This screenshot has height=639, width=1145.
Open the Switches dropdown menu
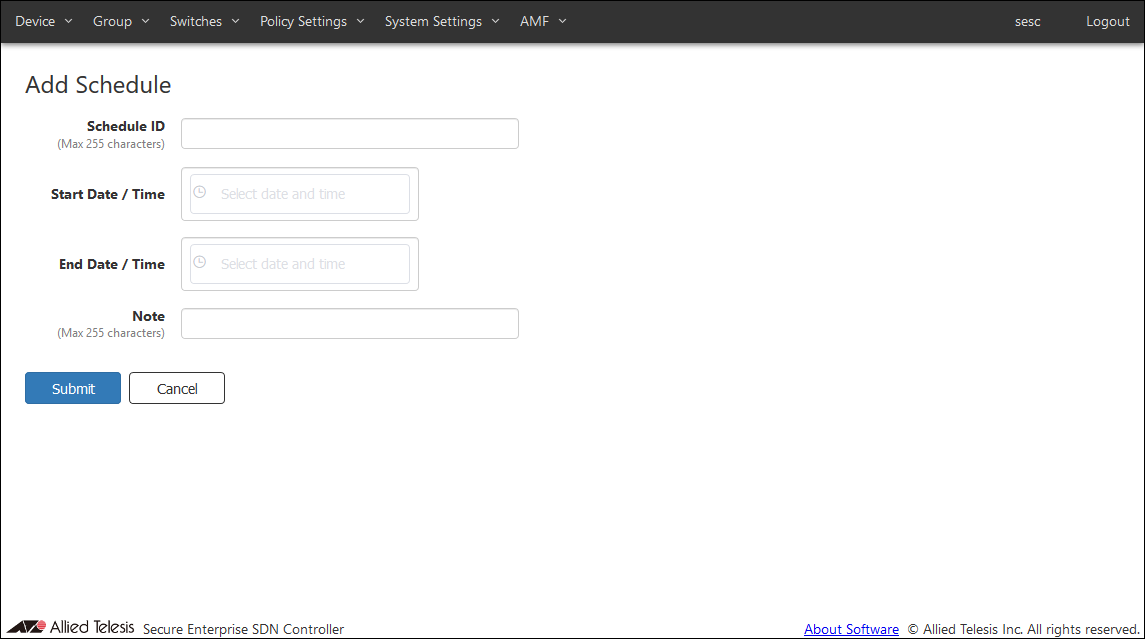coord(205,21)
